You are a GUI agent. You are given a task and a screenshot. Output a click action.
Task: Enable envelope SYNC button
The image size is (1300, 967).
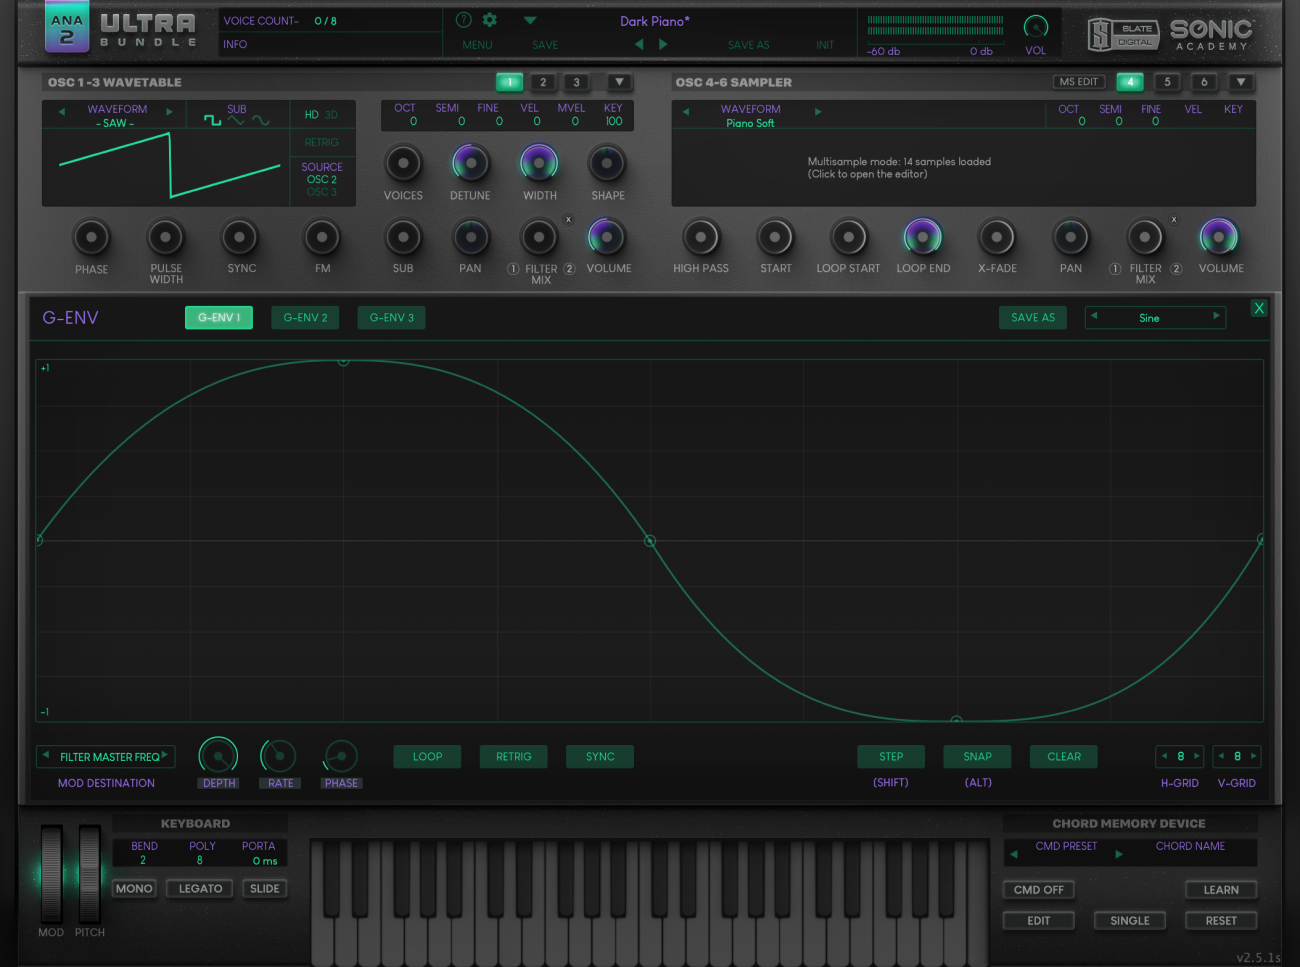click(600, 757)
